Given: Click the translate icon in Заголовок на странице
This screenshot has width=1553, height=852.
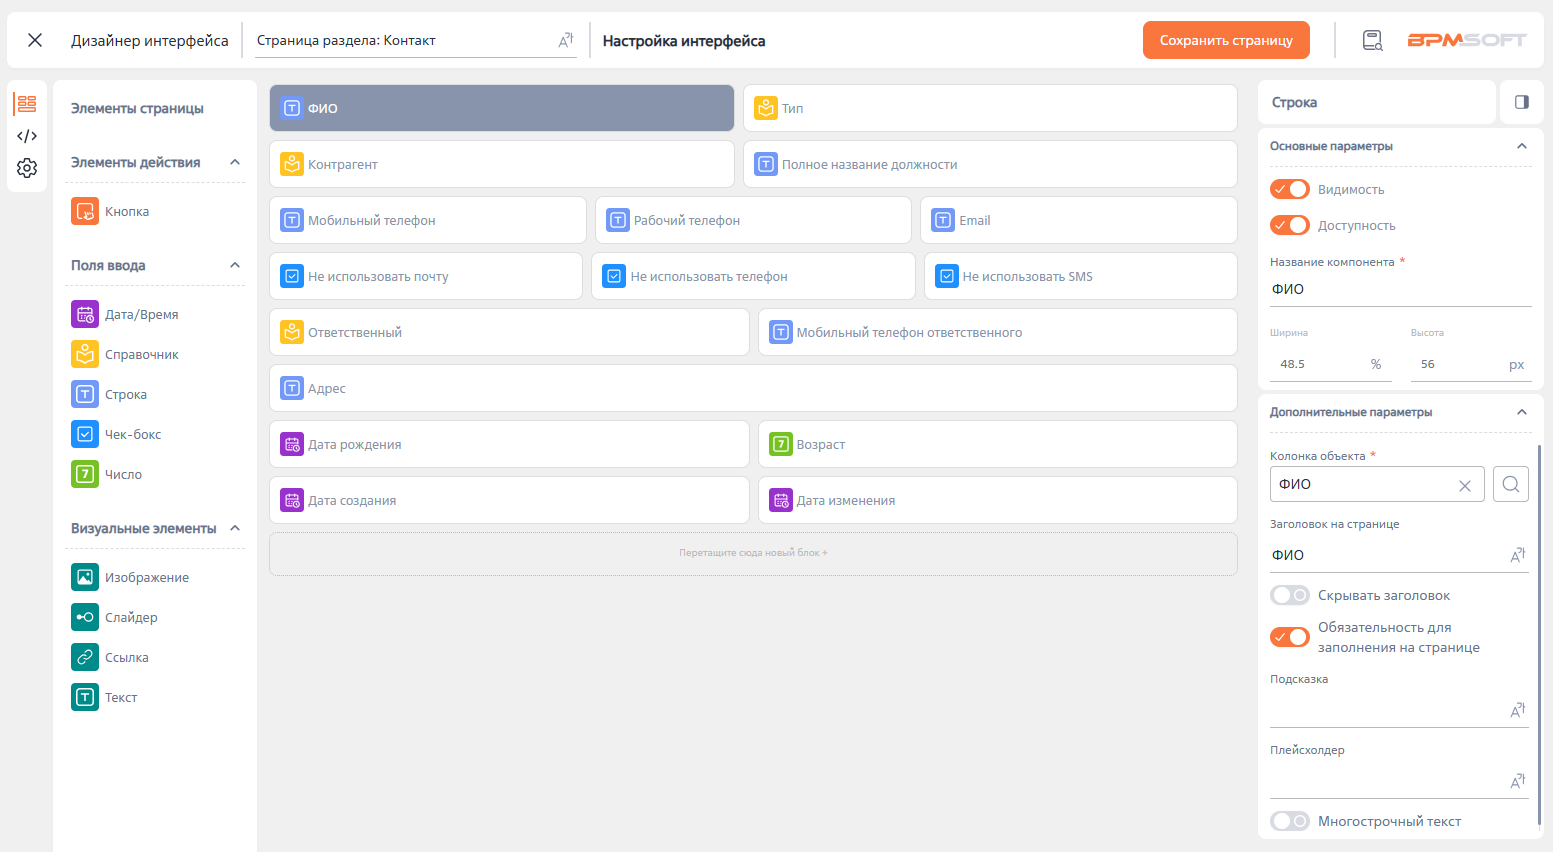Looking at the screenshot, I should pyautogui.click(x=1517, y=555).
